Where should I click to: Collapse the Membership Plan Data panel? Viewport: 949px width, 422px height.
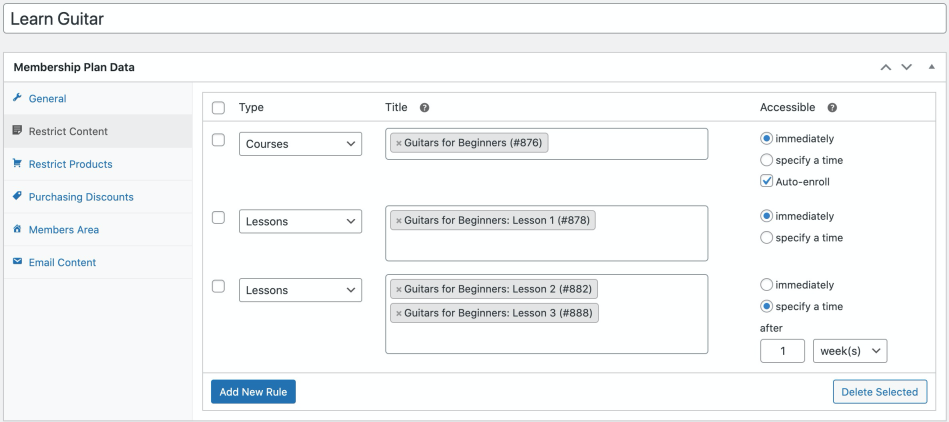[x=932, y=67]
